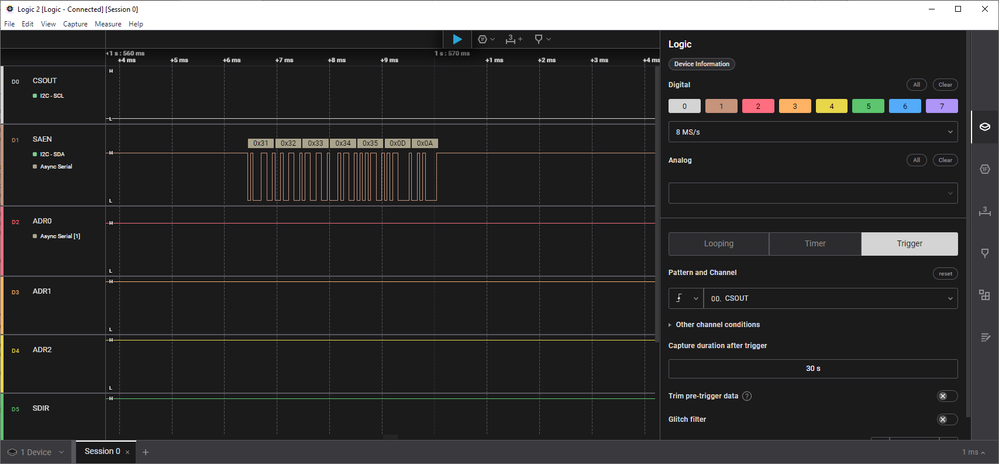
Task: Start capture with the blue play button
Action: (x=457, y=39)
